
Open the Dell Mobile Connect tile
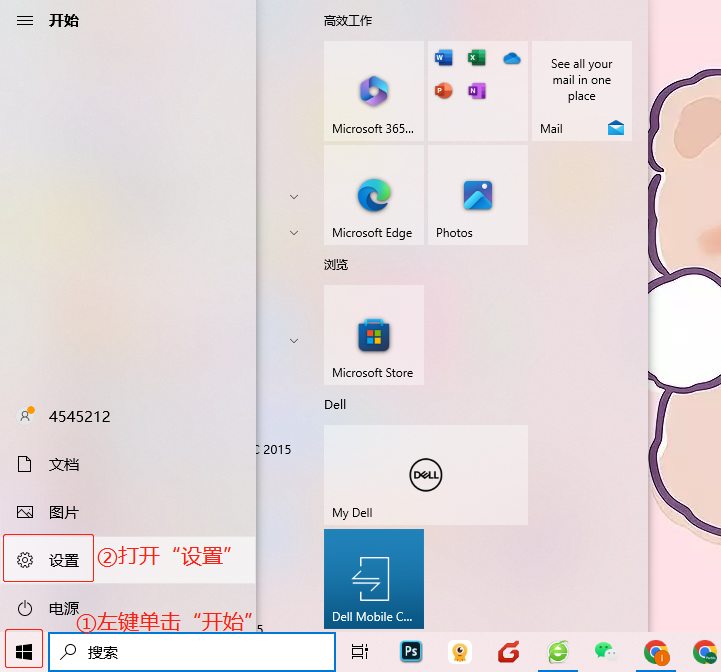374,579
